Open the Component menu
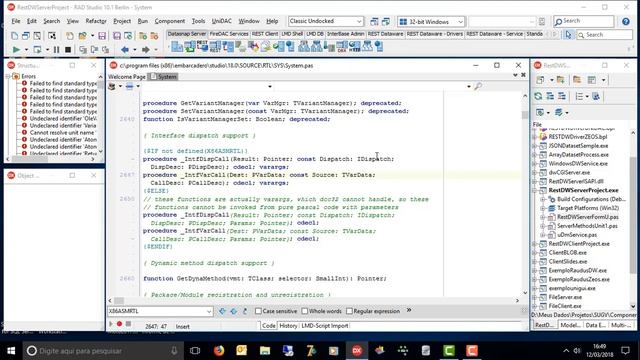Screen dimensions: 640x360 [x=170, y=21]
